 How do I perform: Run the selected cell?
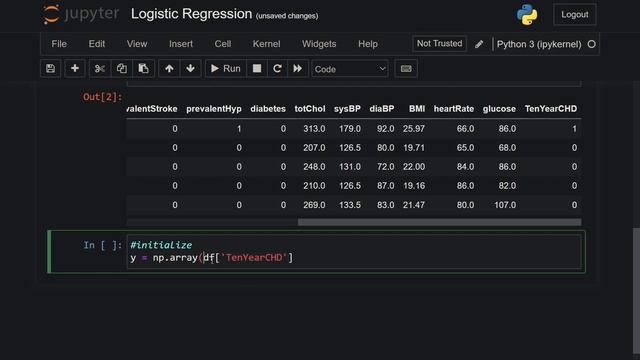[x=226, y=69]
